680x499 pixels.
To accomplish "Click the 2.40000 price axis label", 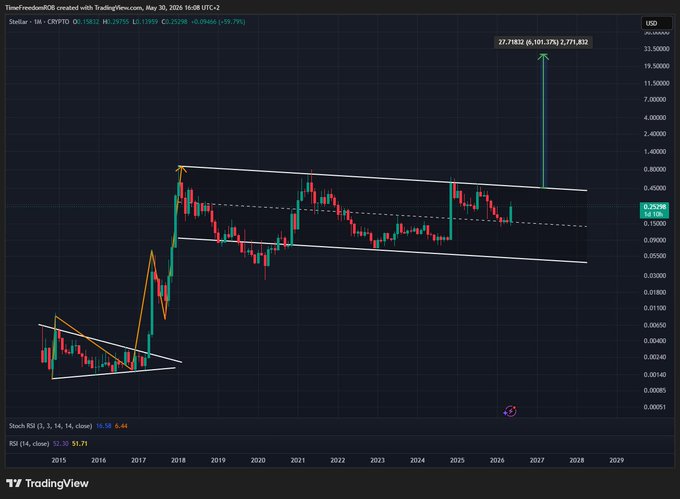I will pyautogui.click(x=655, y=134).
